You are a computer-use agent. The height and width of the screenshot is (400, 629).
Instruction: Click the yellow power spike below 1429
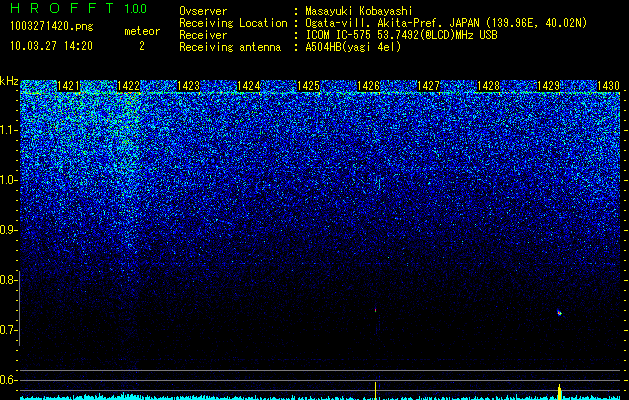pyautogui.click(x=559, y=392)
